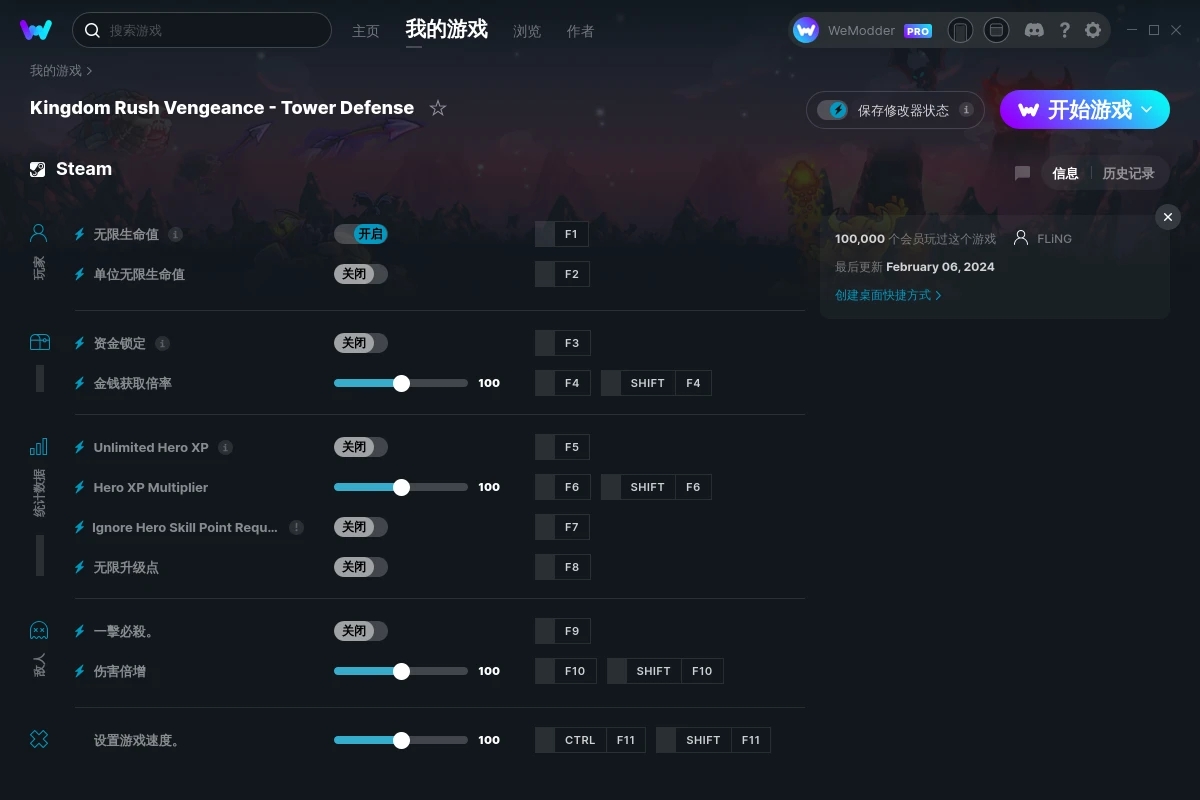1200x800 pixels.
Task: Click the FLiNG author name
Action: [x=1055, y=239]
